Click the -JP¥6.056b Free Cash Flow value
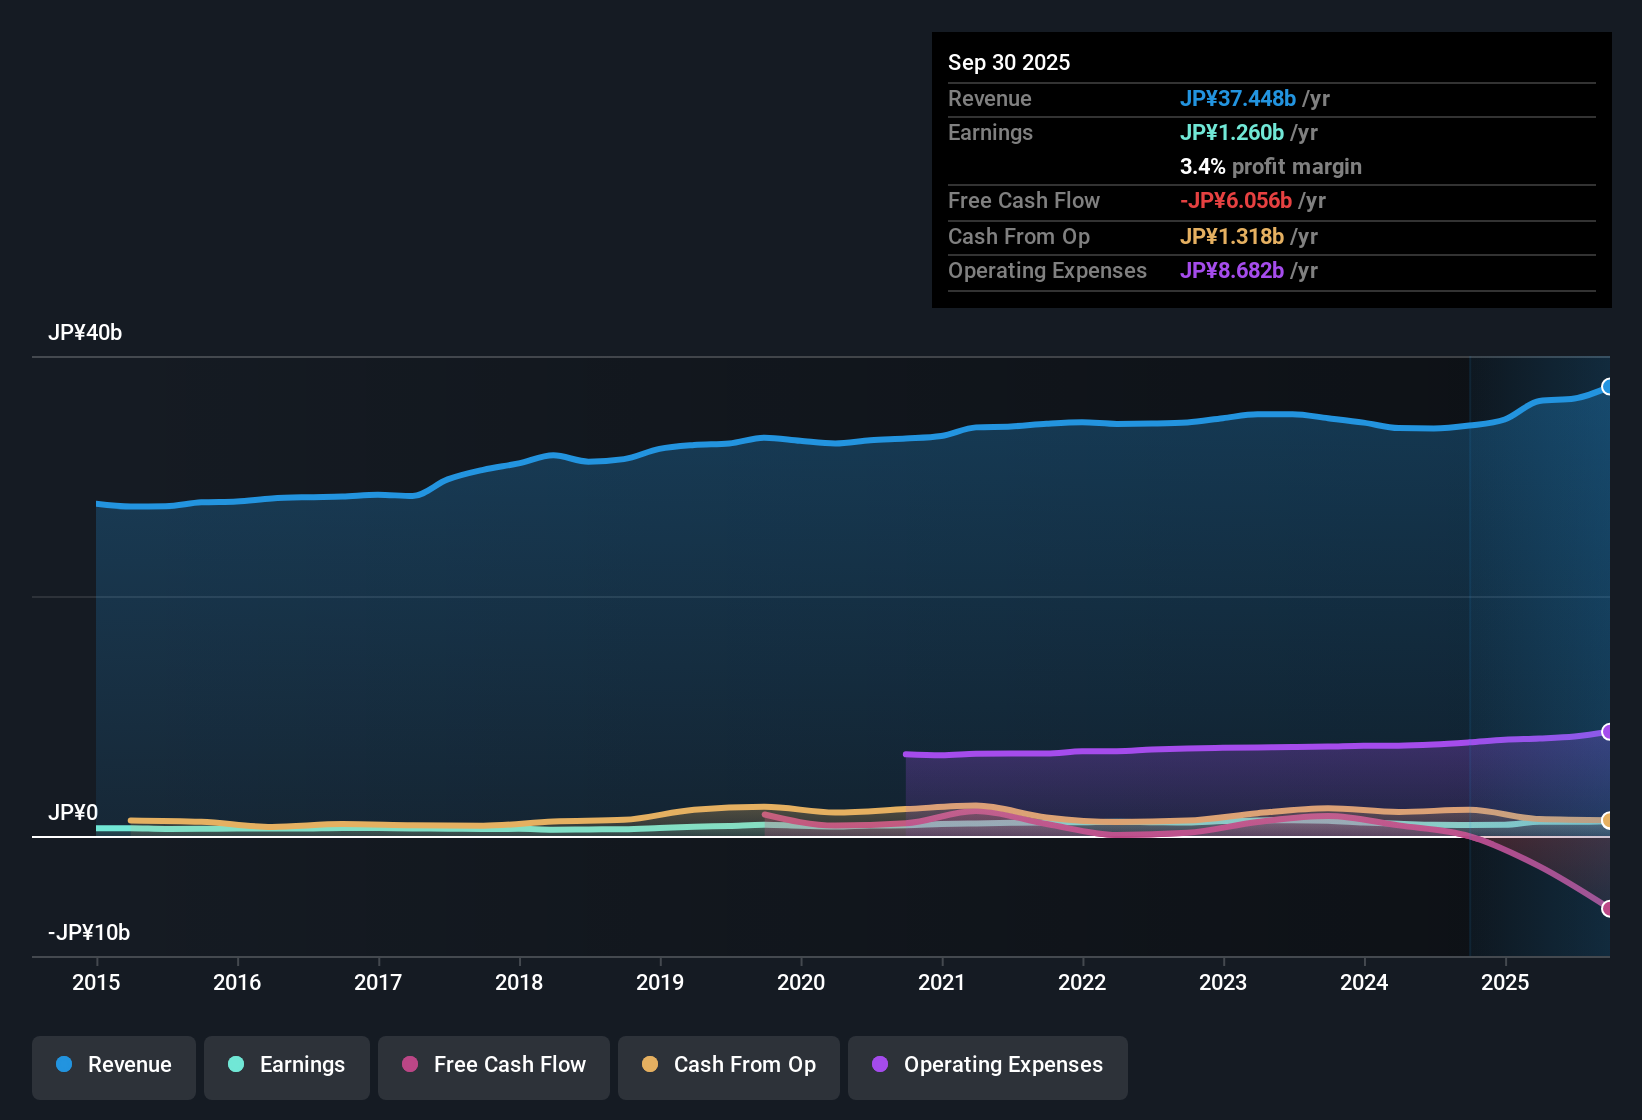Screen dimensions: 1642x1120 (1238, 201)
